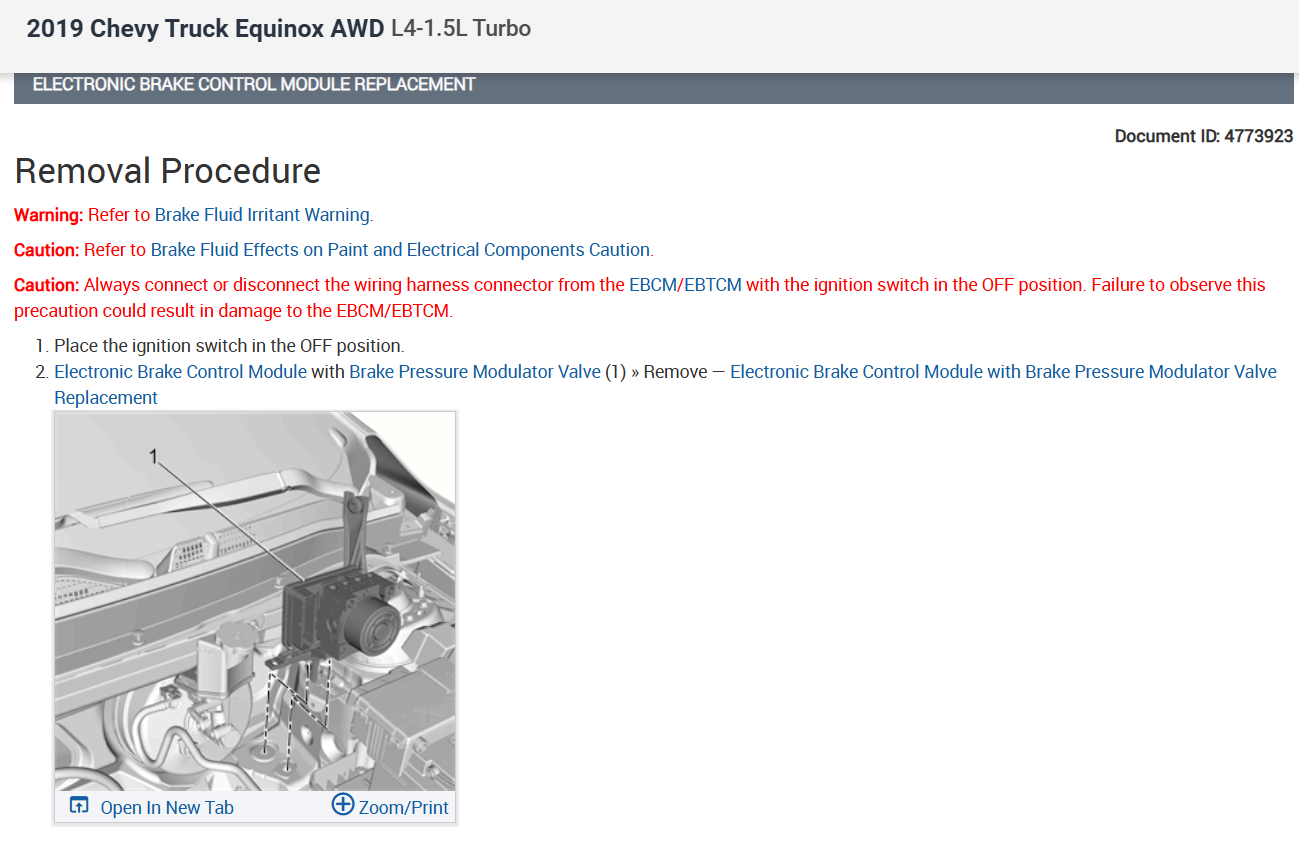This screenshot has width=1299, height=854.
Task: Click the Zoom/Print magnifier plus icon
Action: coord(343,804)
